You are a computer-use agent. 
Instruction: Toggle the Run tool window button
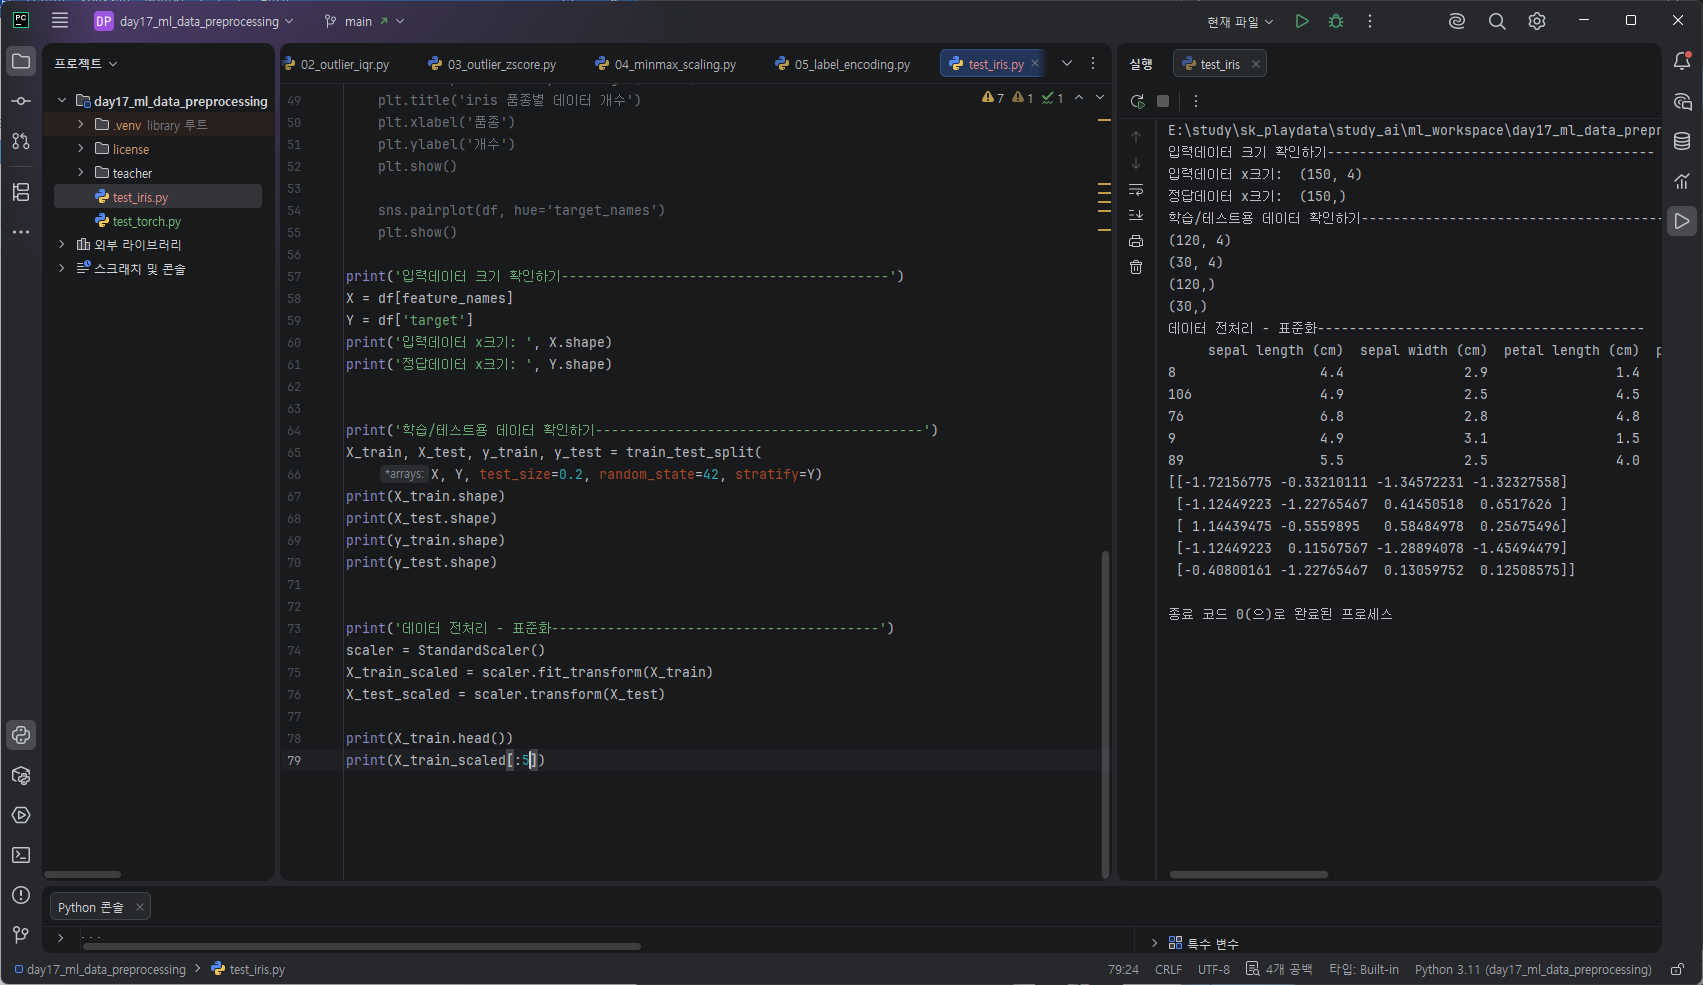tap(1682, 221)
